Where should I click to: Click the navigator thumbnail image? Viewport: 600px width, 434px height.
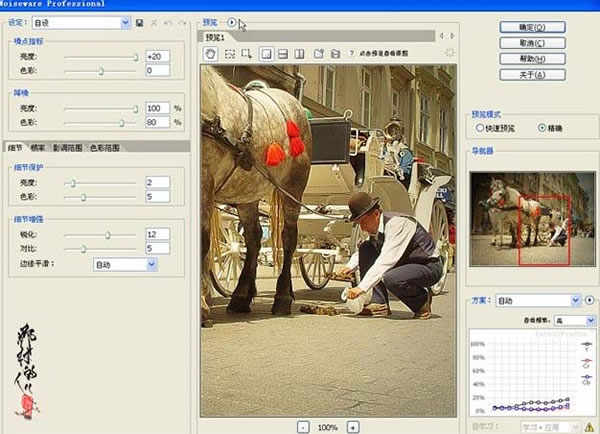coord(532,219)
